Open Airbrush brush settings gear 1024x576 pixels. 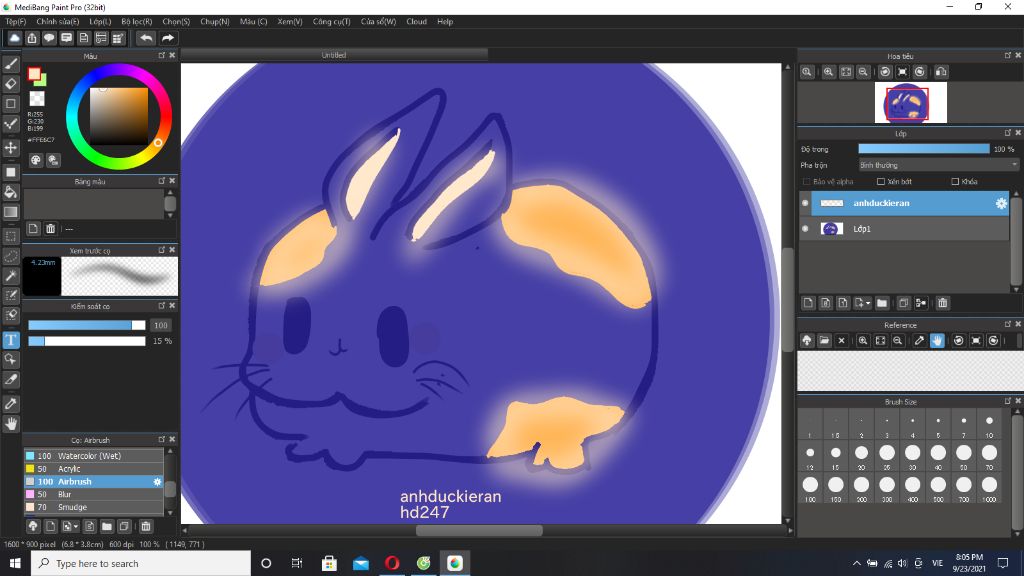(x=157, y=482)
